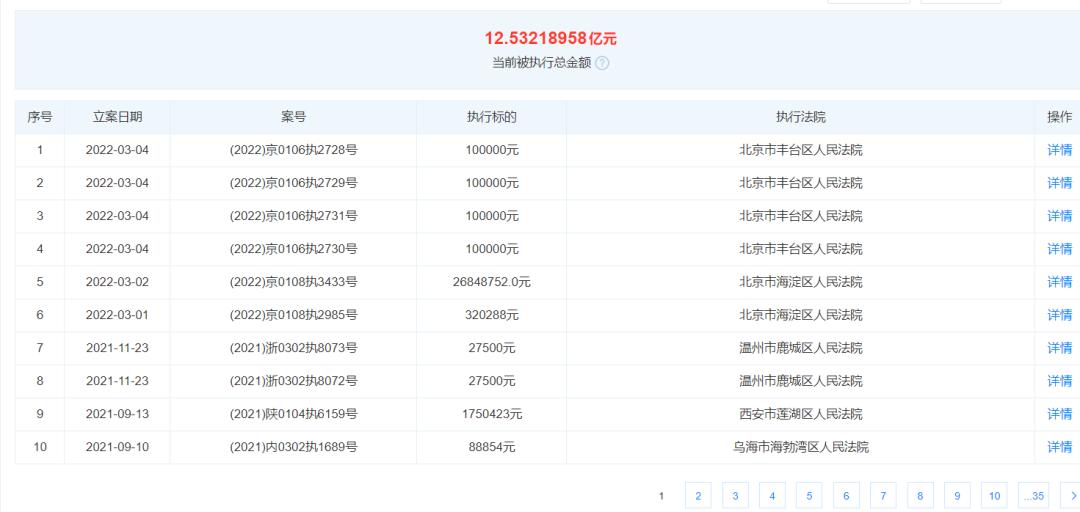Click amount 320288元
This screenshot has width=1080, height=512.
[x=492, y=315]
